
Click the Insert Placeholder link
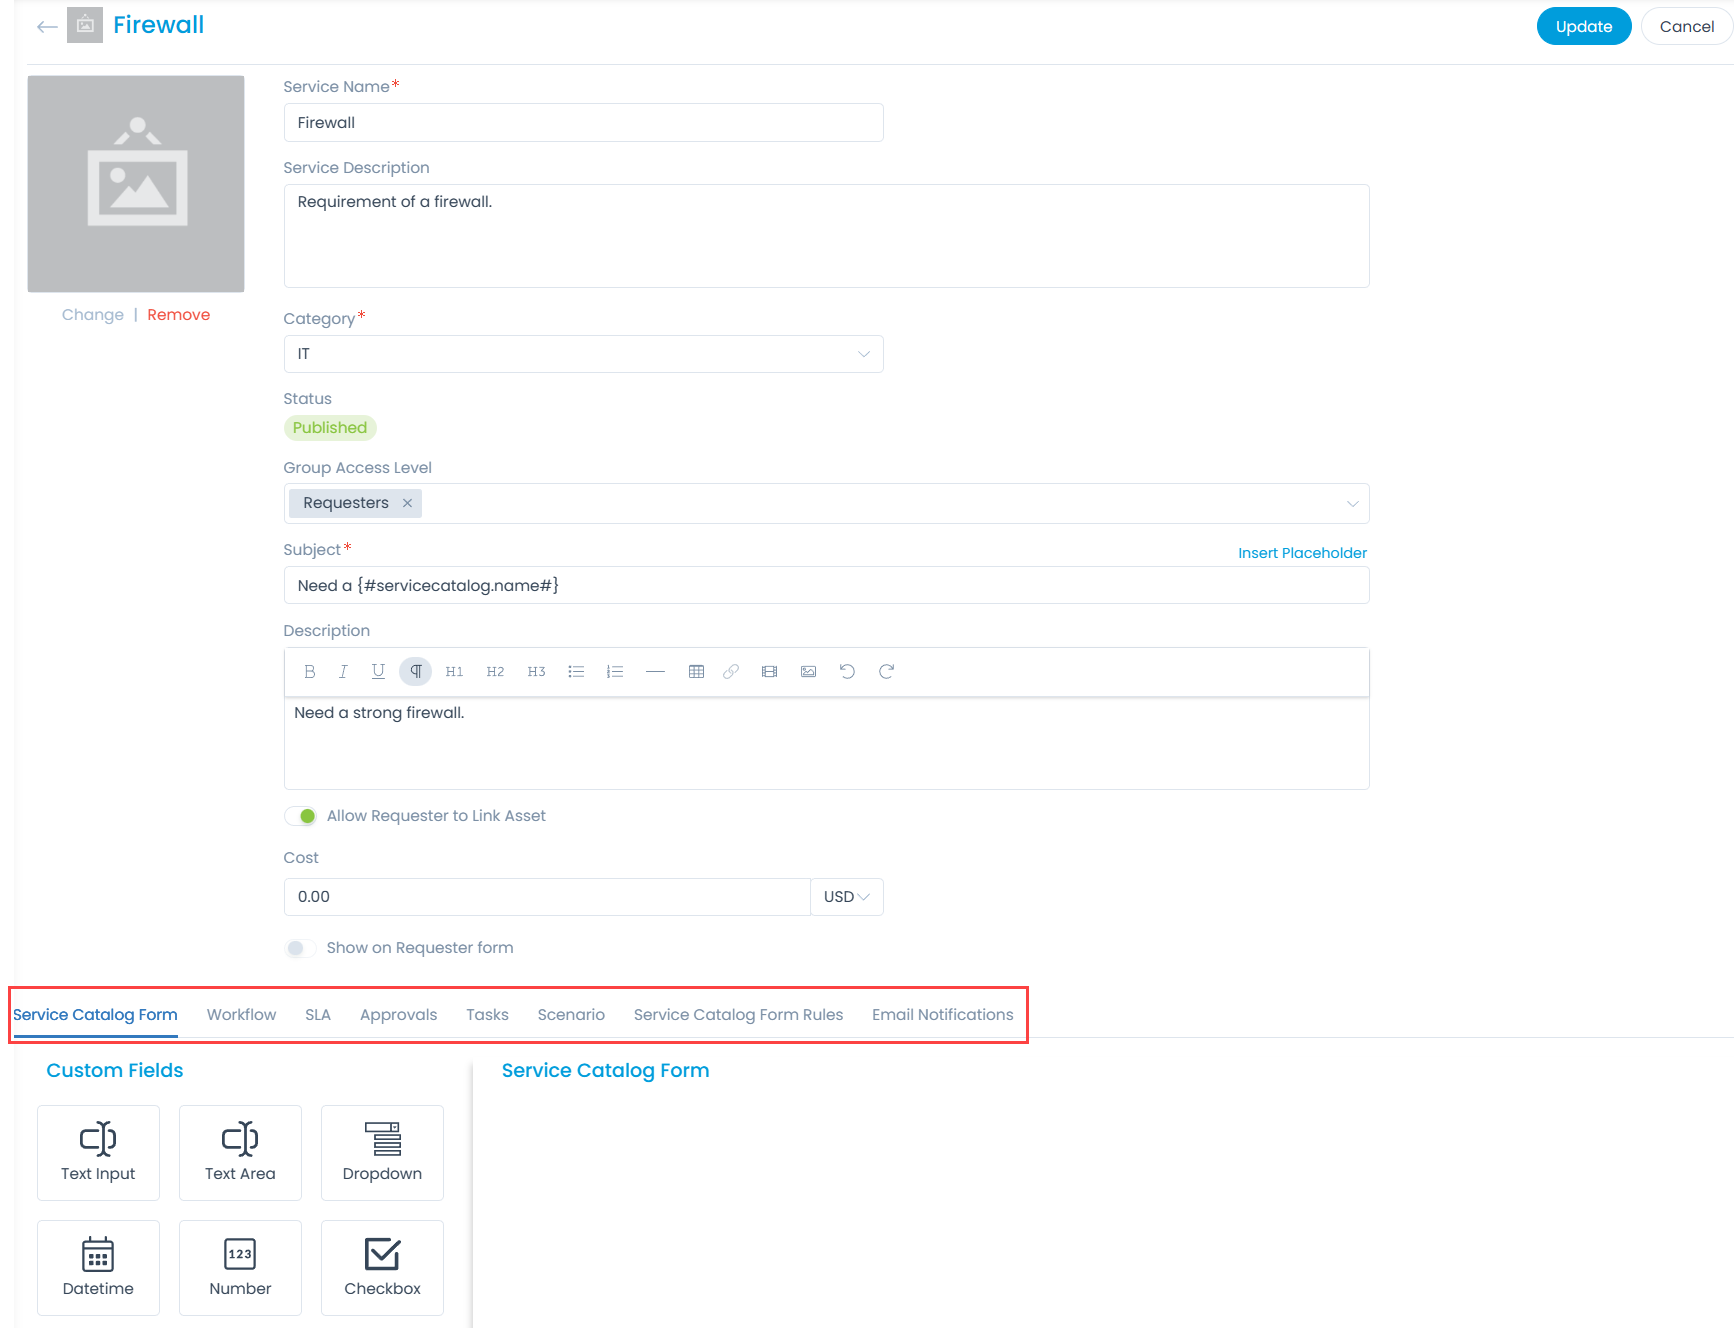tap(1301, 552)
